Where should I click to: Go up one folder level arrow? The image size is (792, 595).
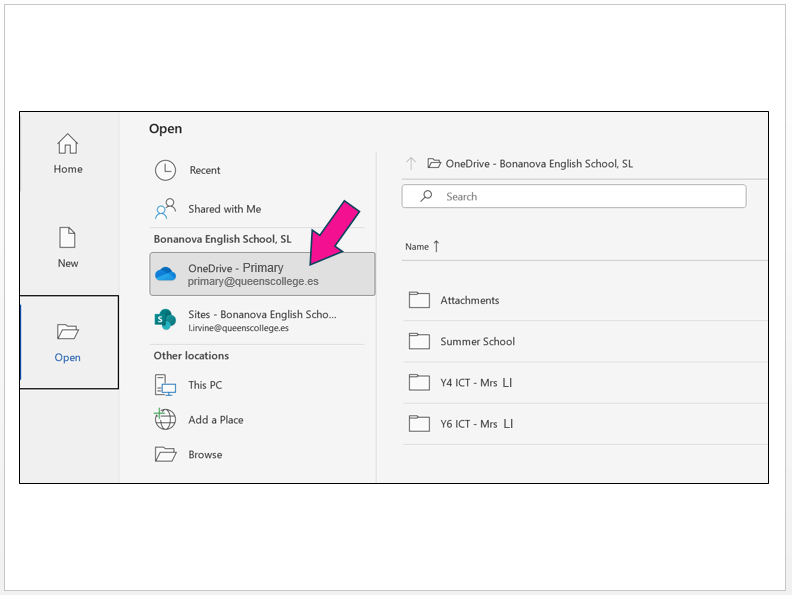coord(410,164)
